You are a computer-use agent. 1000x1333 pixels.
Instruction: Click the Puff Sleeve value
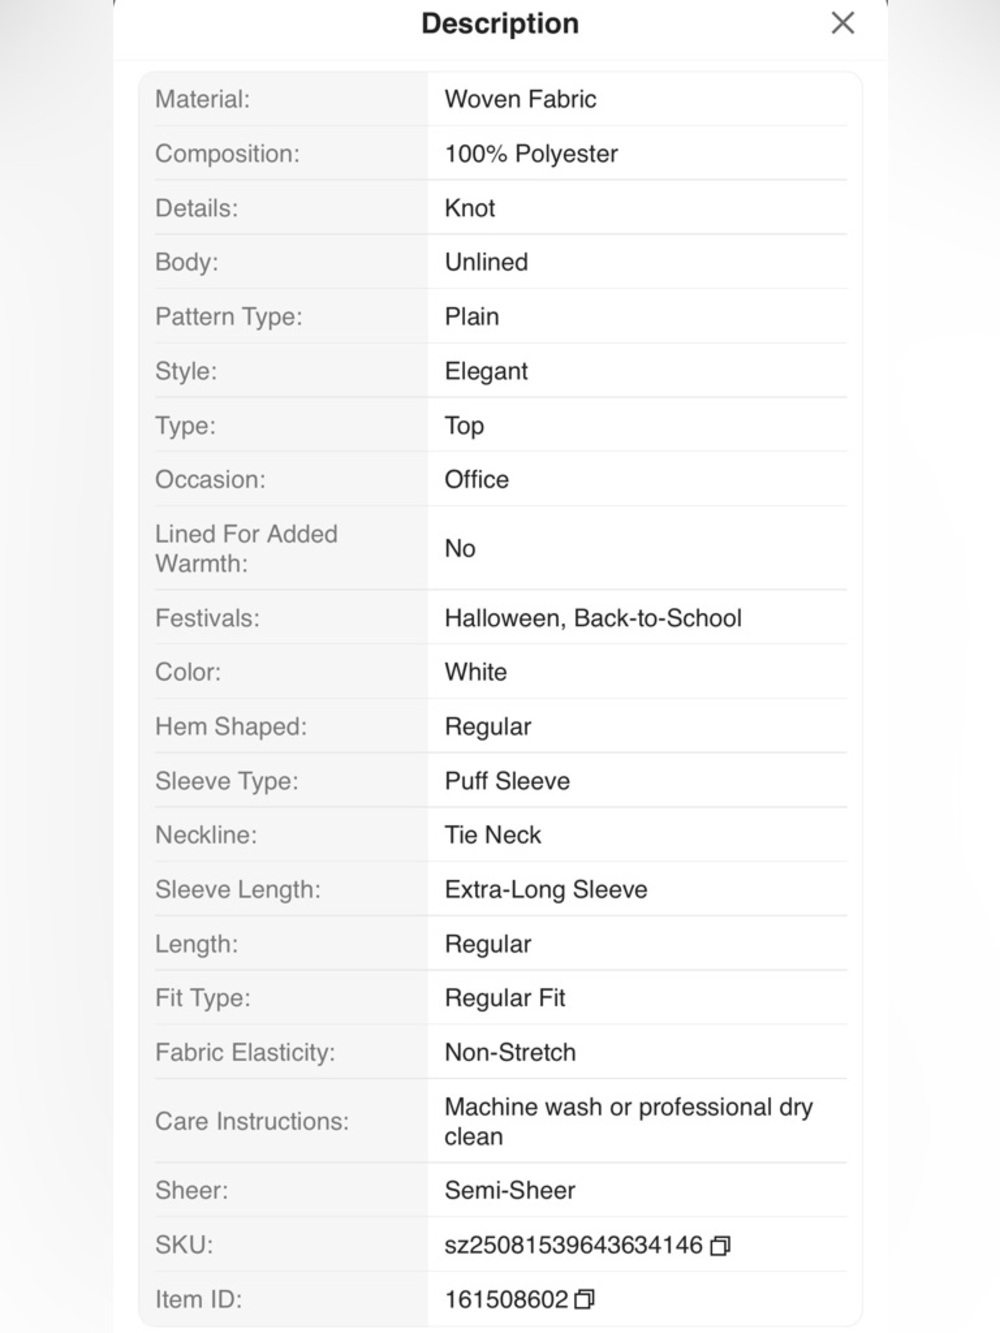click(x=507, y=781)
